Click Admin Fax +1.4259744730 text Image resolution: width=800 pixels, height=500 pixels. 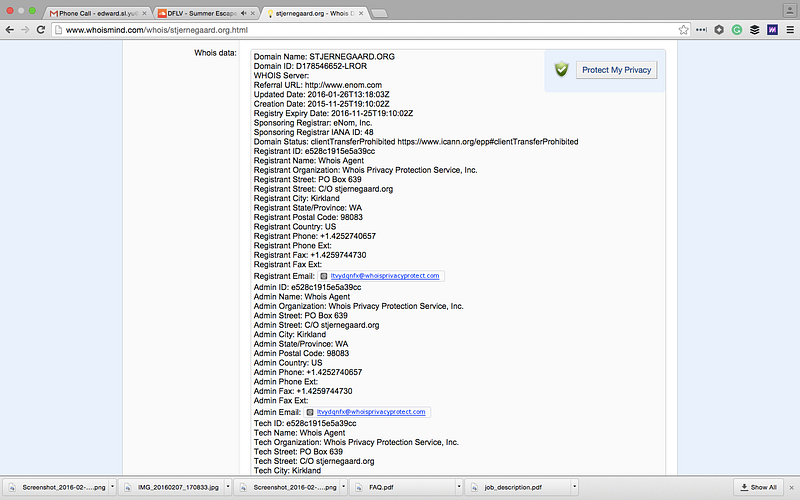pos(303,391)
